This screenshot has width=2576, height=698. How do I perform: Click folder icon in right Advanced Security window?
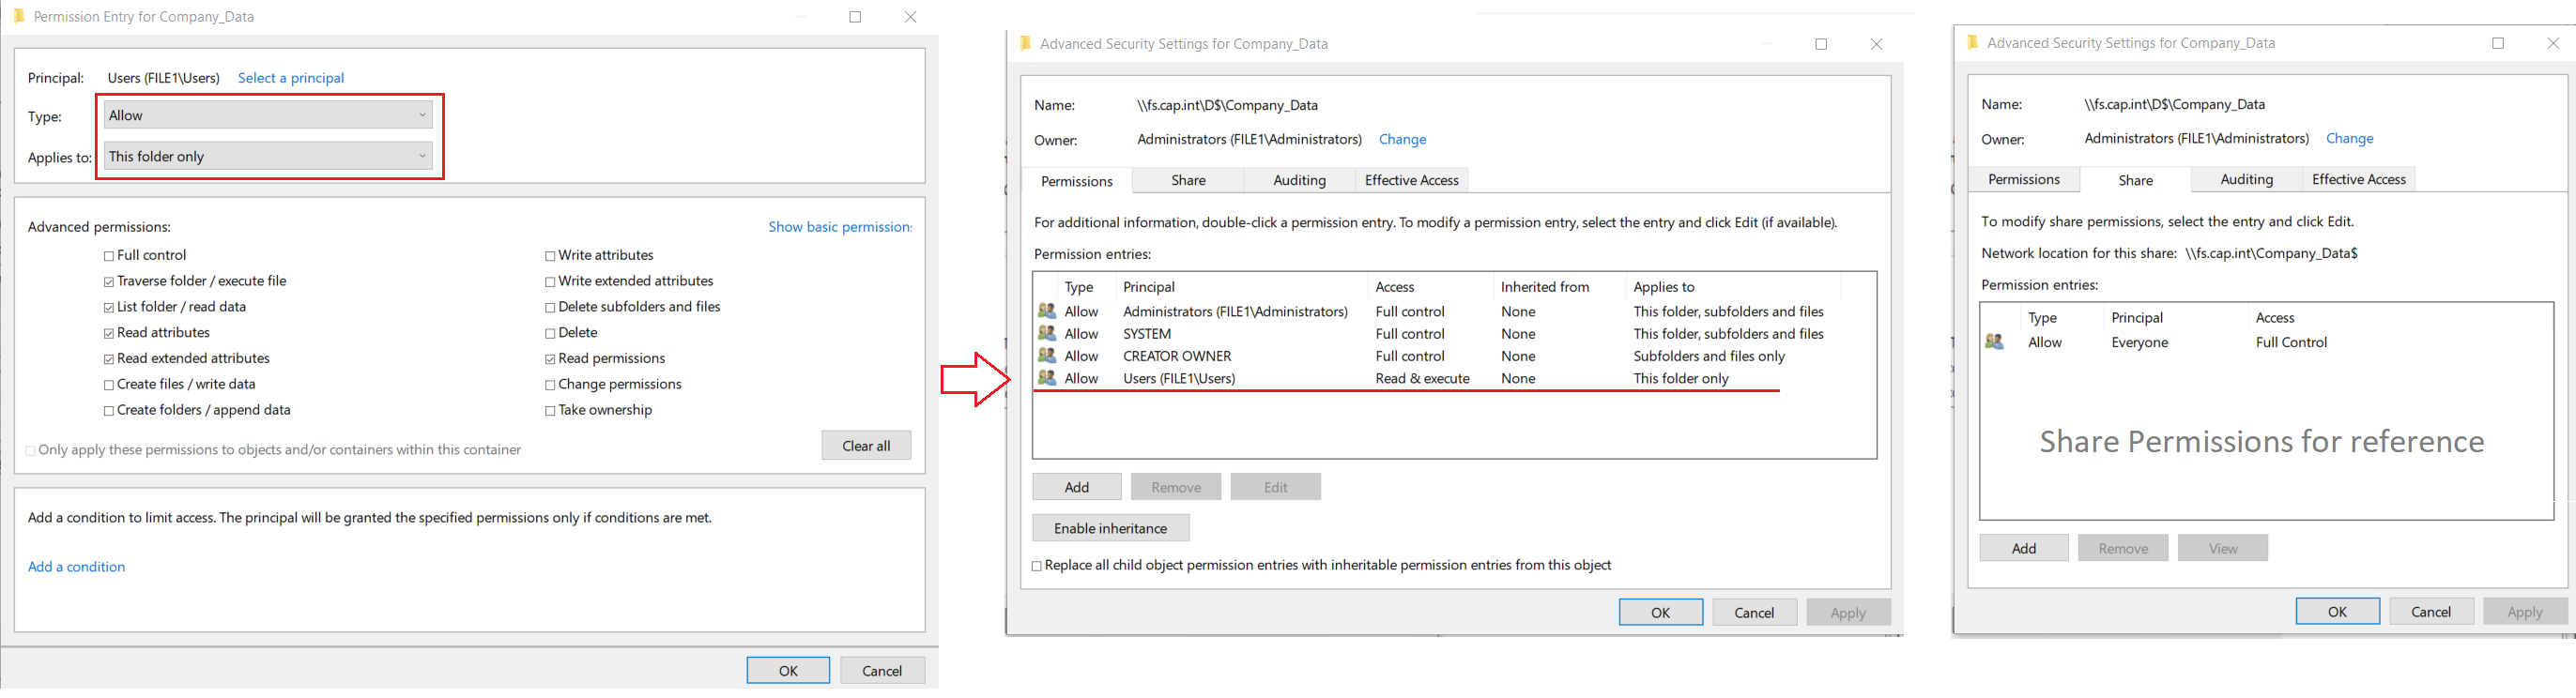[x=1972, y=42]
